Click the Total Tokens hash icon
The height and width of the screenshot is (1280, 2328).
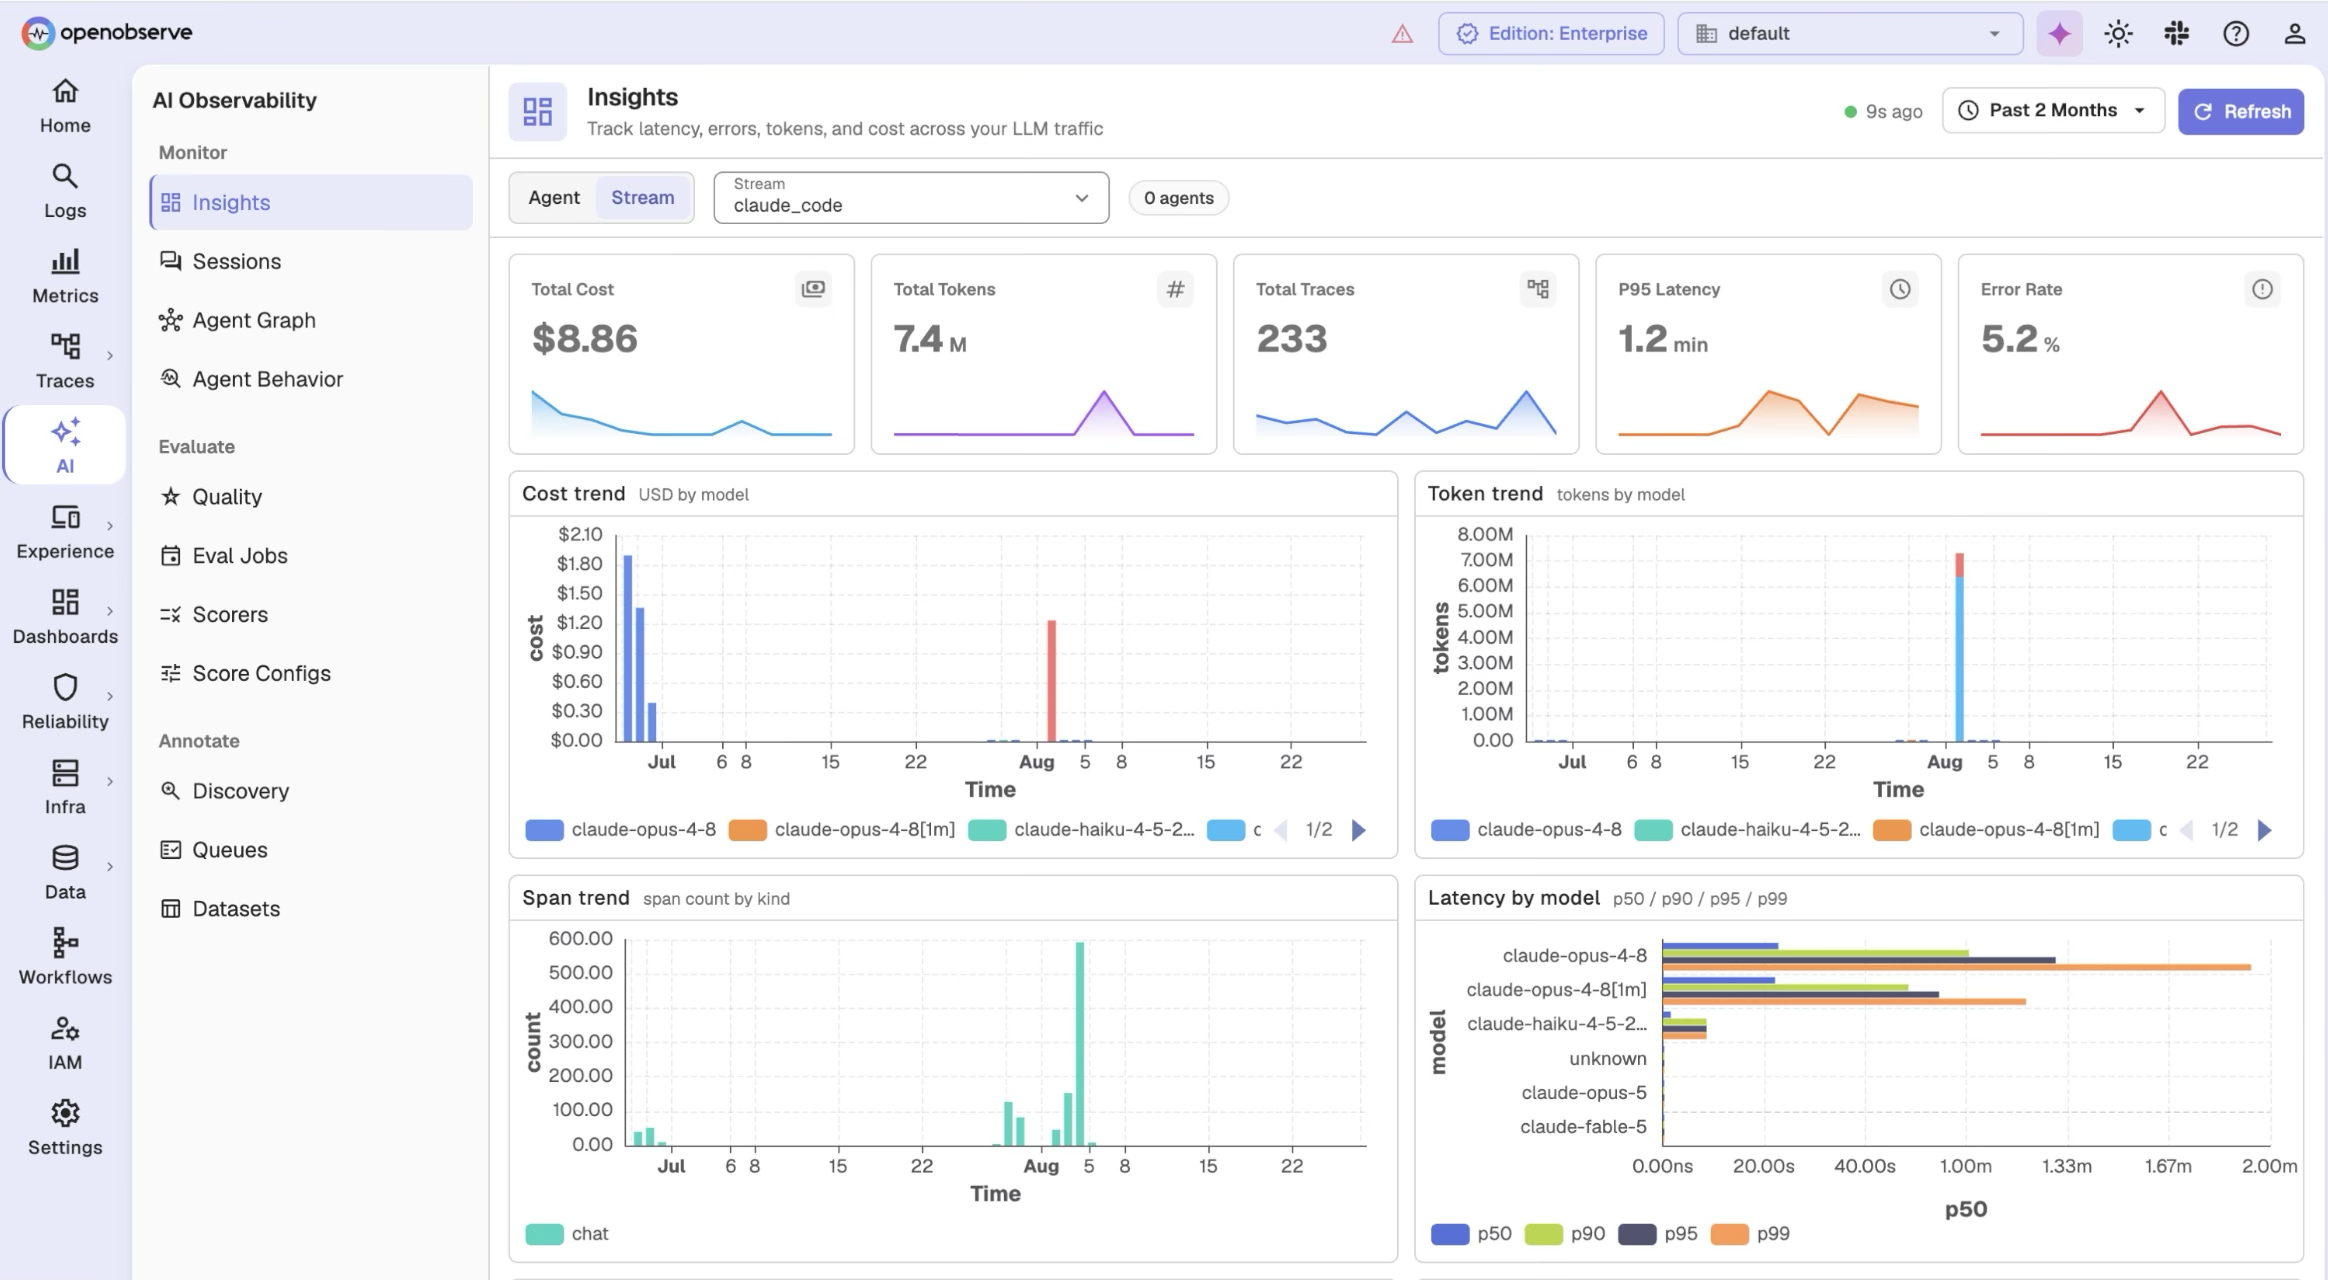pyautogui.click(x=1175, y=289)
